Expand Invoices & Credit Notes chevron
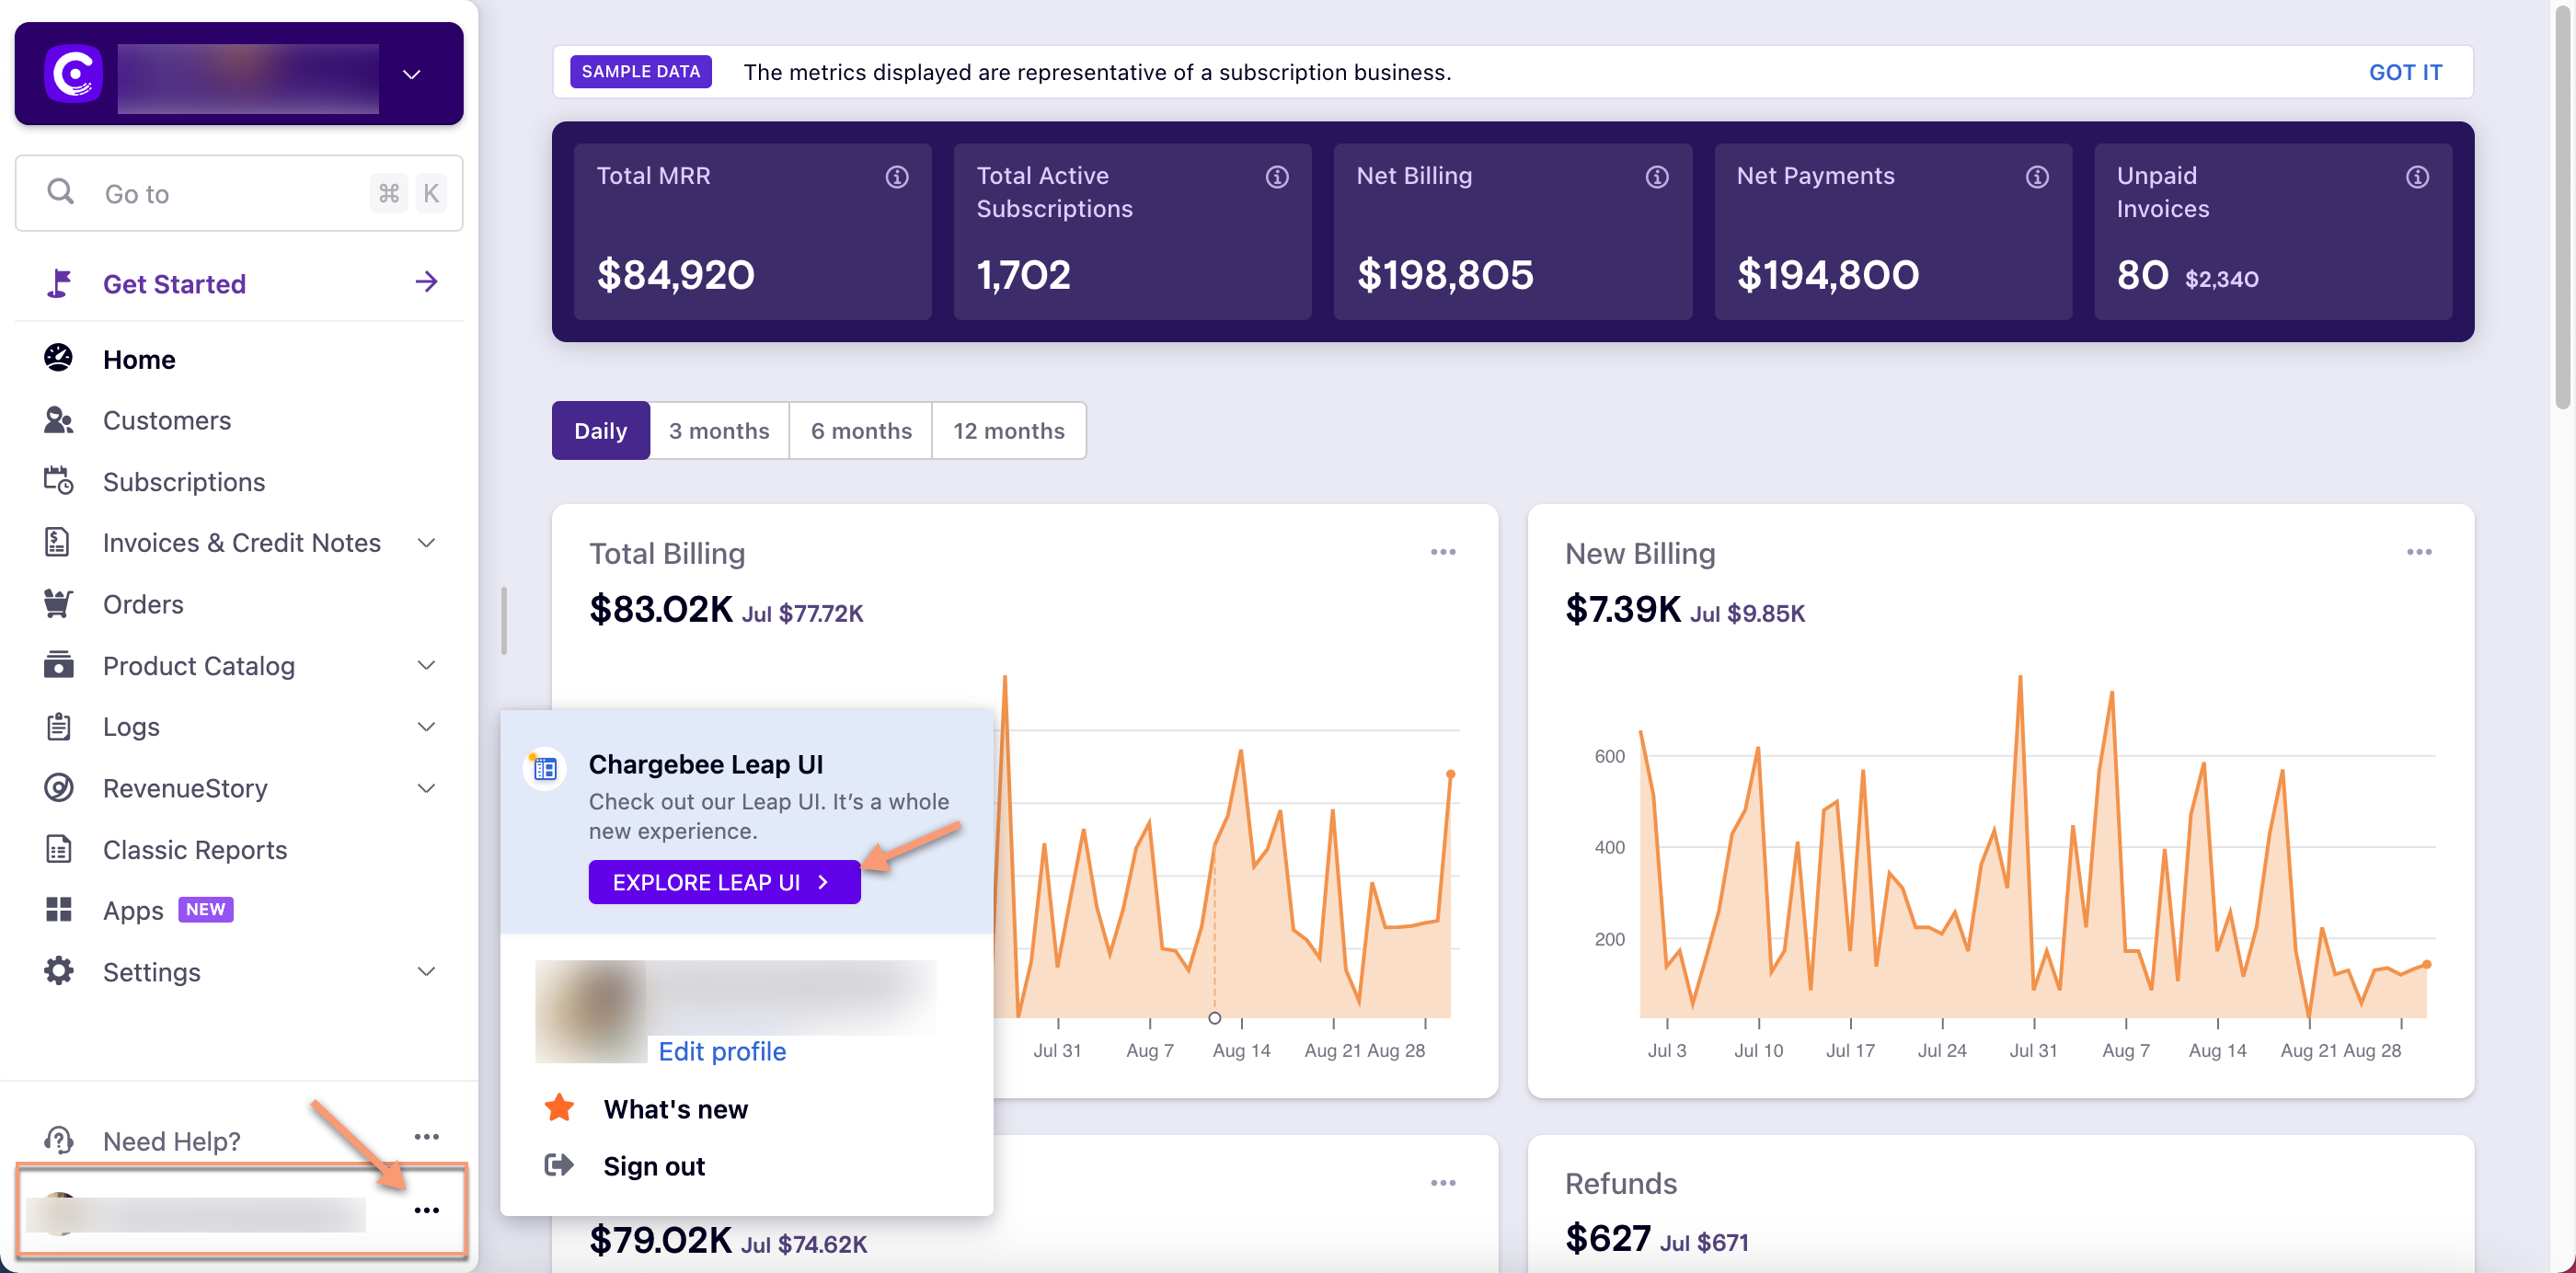Viewport: 2576px width, 1273px height. click(427, 543)
